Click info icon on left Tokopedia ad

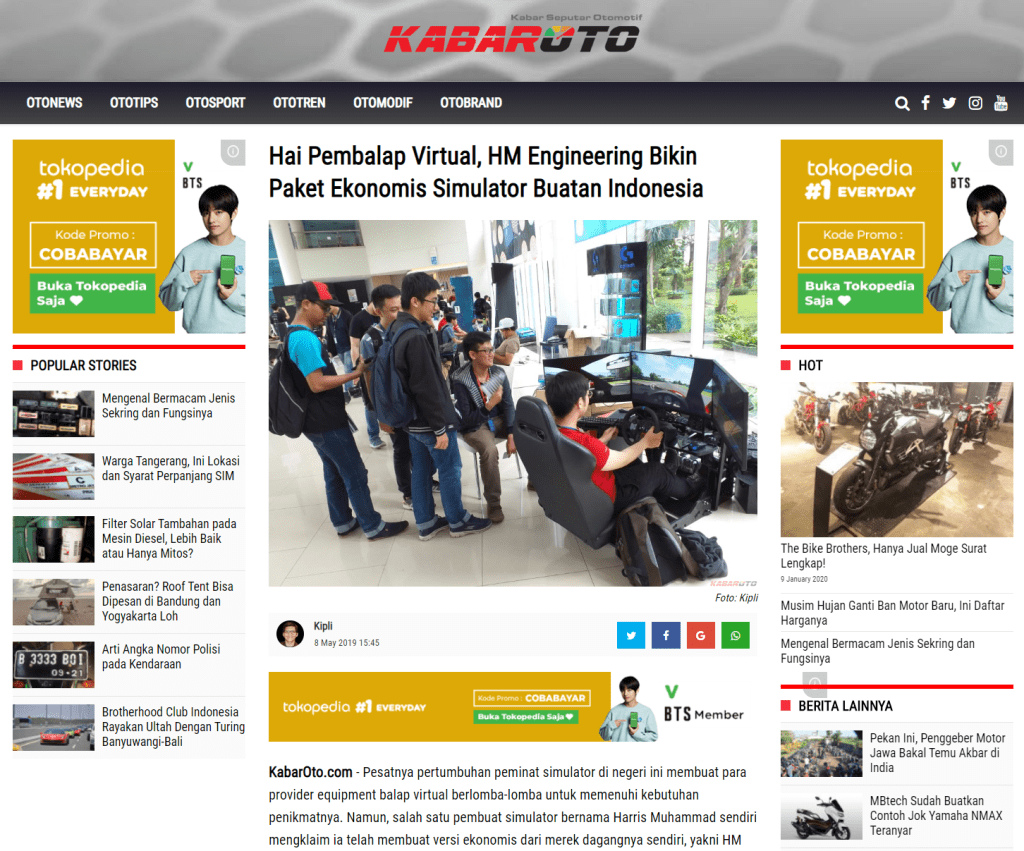(x=233, y=152)
